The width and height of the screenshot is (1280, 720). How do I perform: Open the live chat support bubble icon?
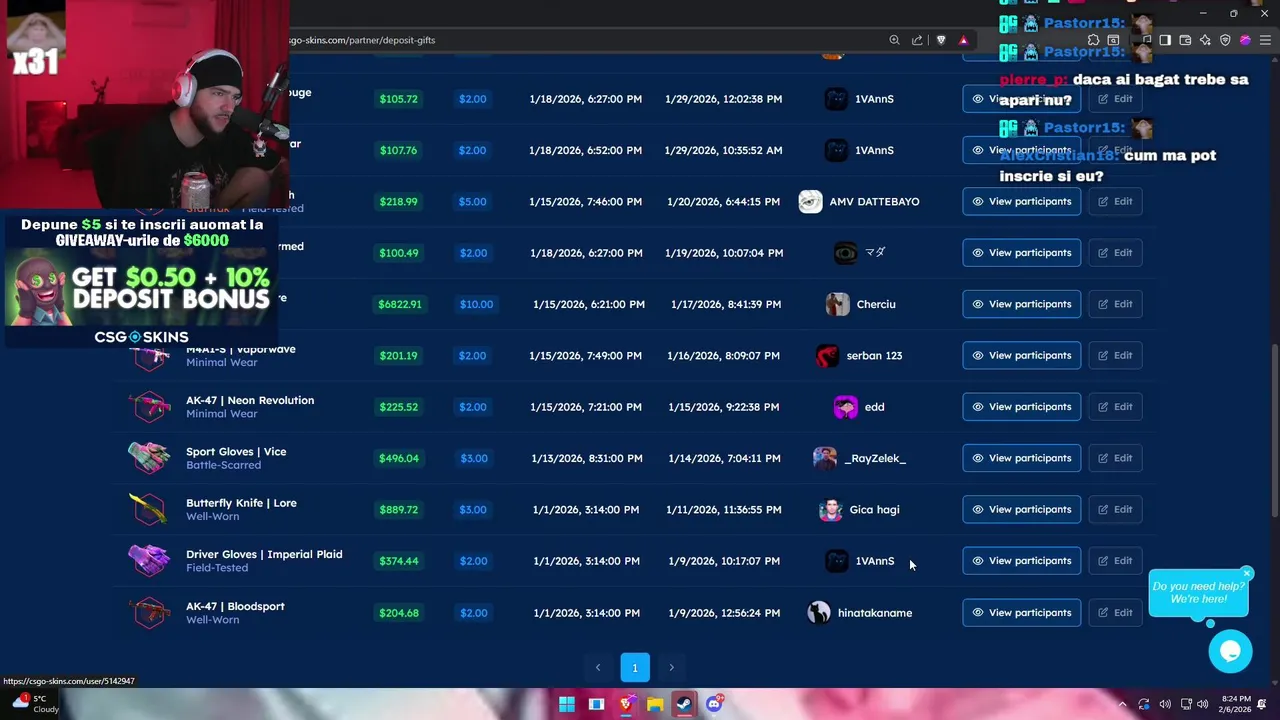click(x=1230, y=652)
